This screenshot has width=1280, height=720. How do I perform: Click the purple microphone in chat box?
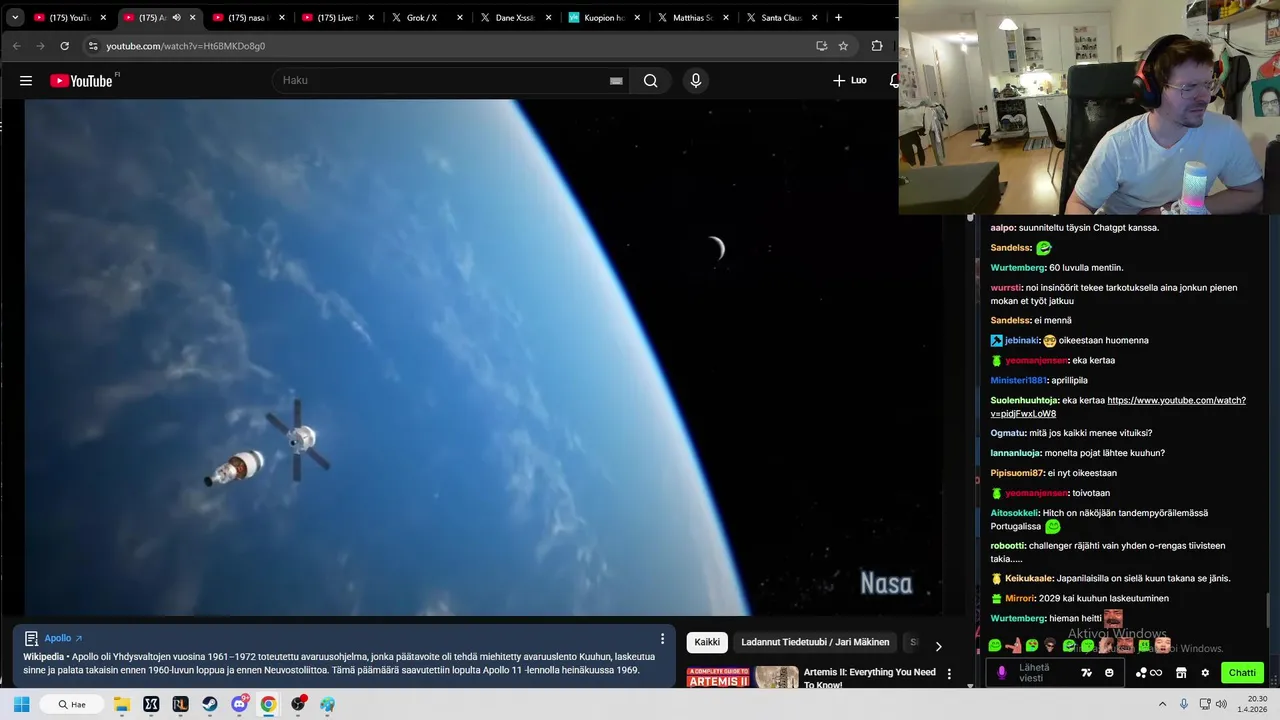(1002, 673)
